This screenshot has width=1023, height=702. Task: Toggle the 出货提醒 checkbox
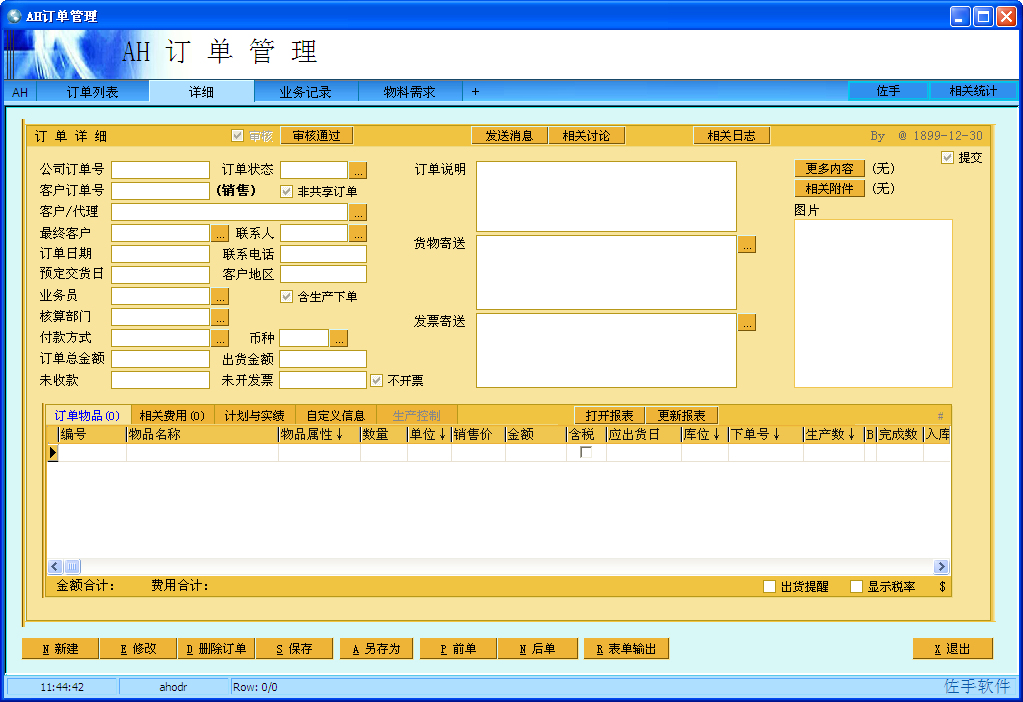tap(769, 587)
